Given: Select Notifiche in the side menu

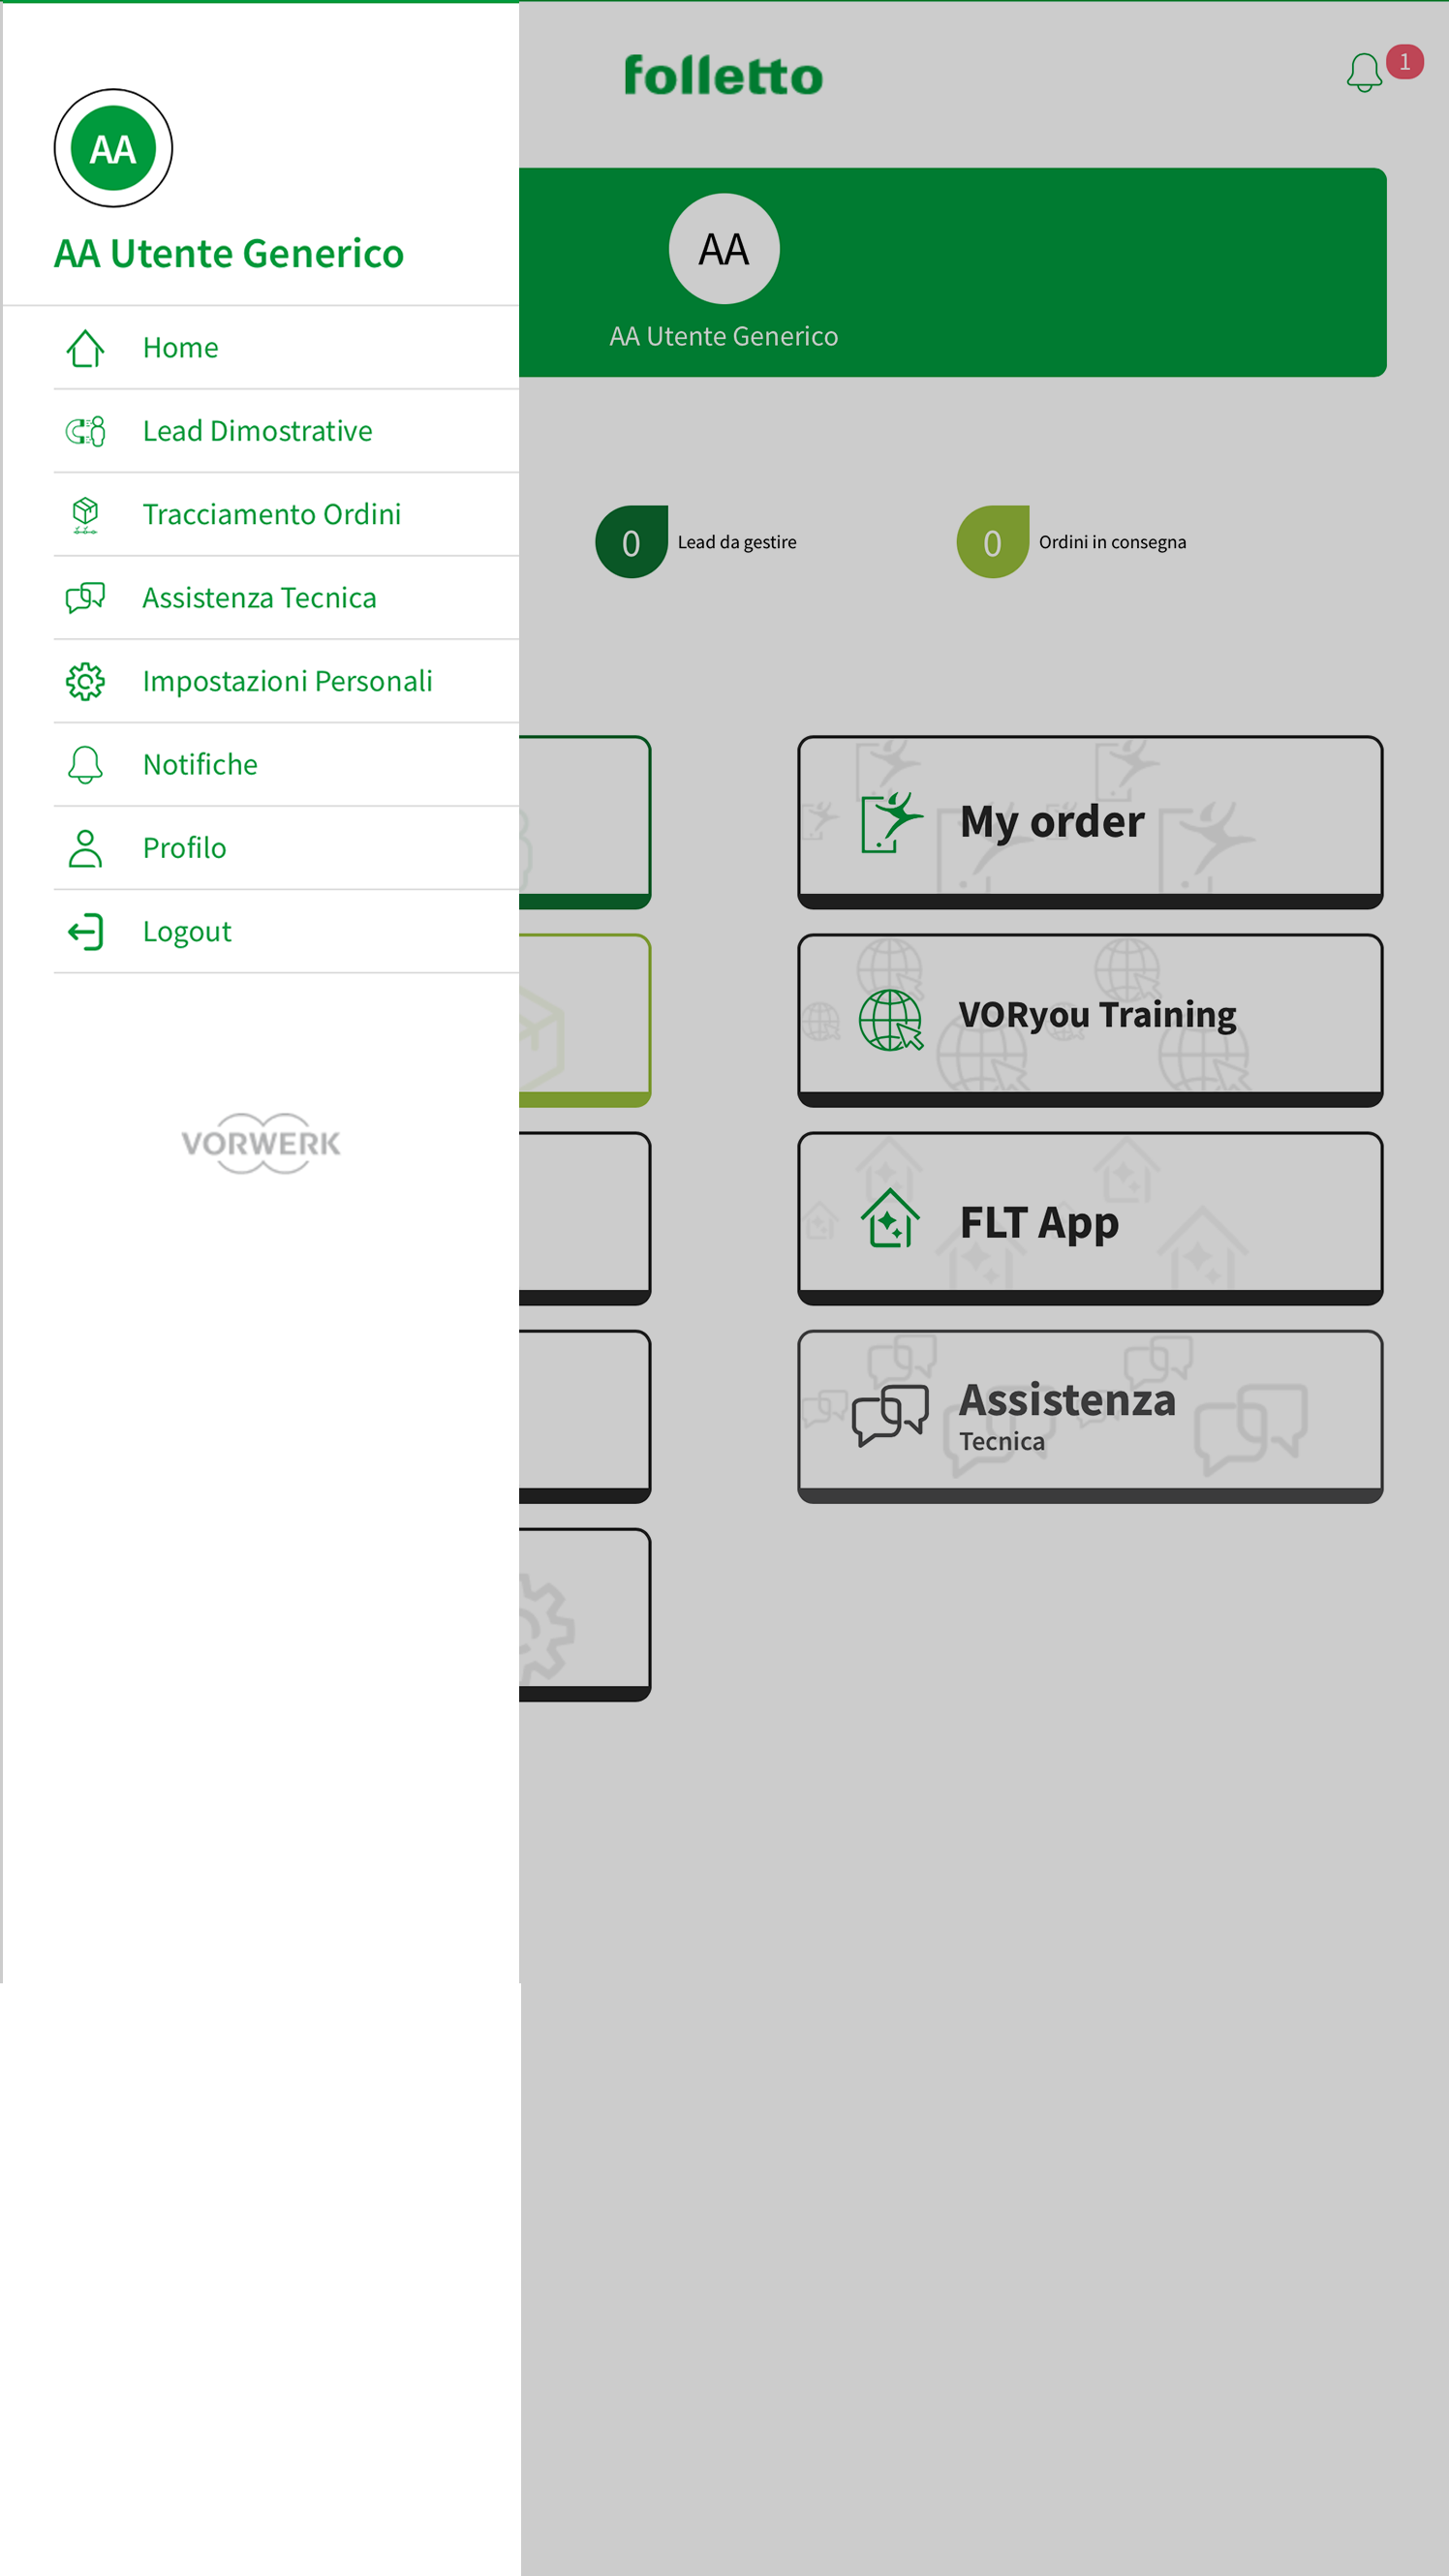Looking at the screenshot, I should tap(286, 765).
